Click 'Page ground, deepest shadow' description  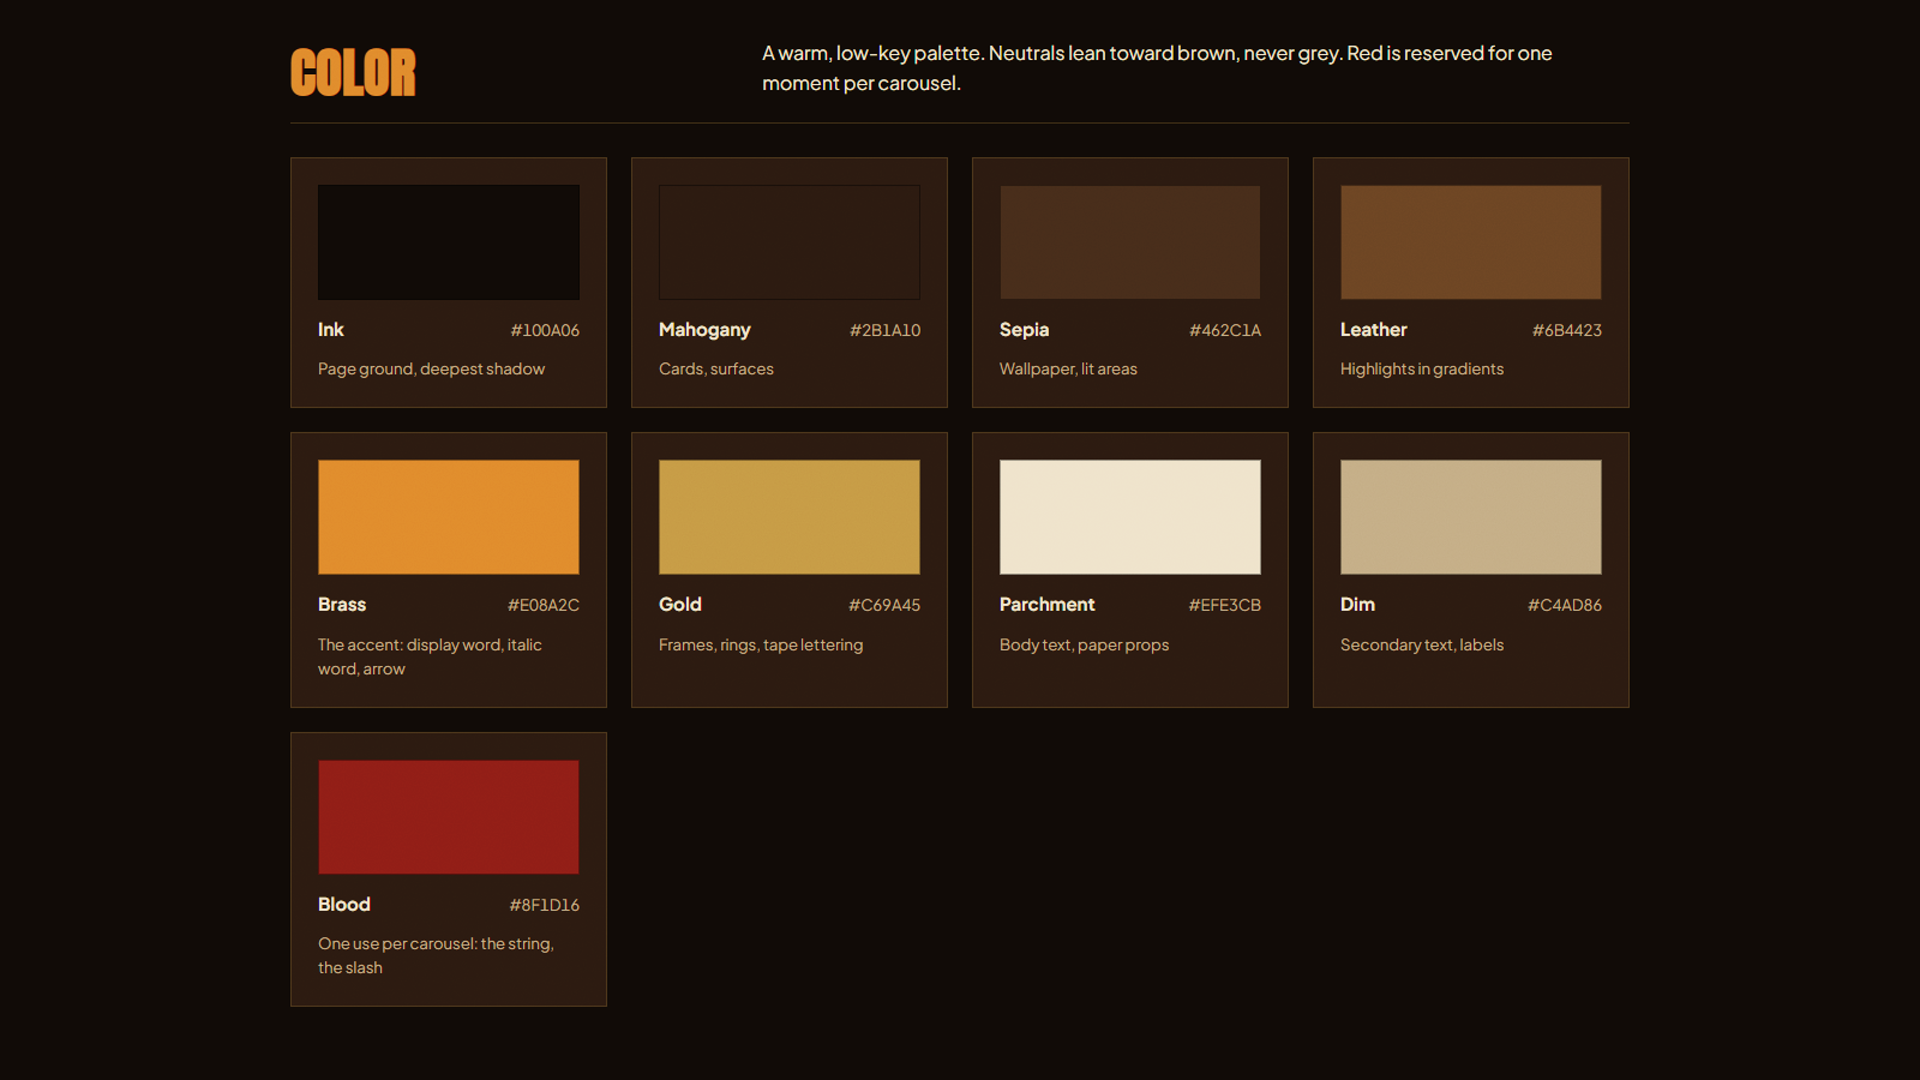coord(431,369)
